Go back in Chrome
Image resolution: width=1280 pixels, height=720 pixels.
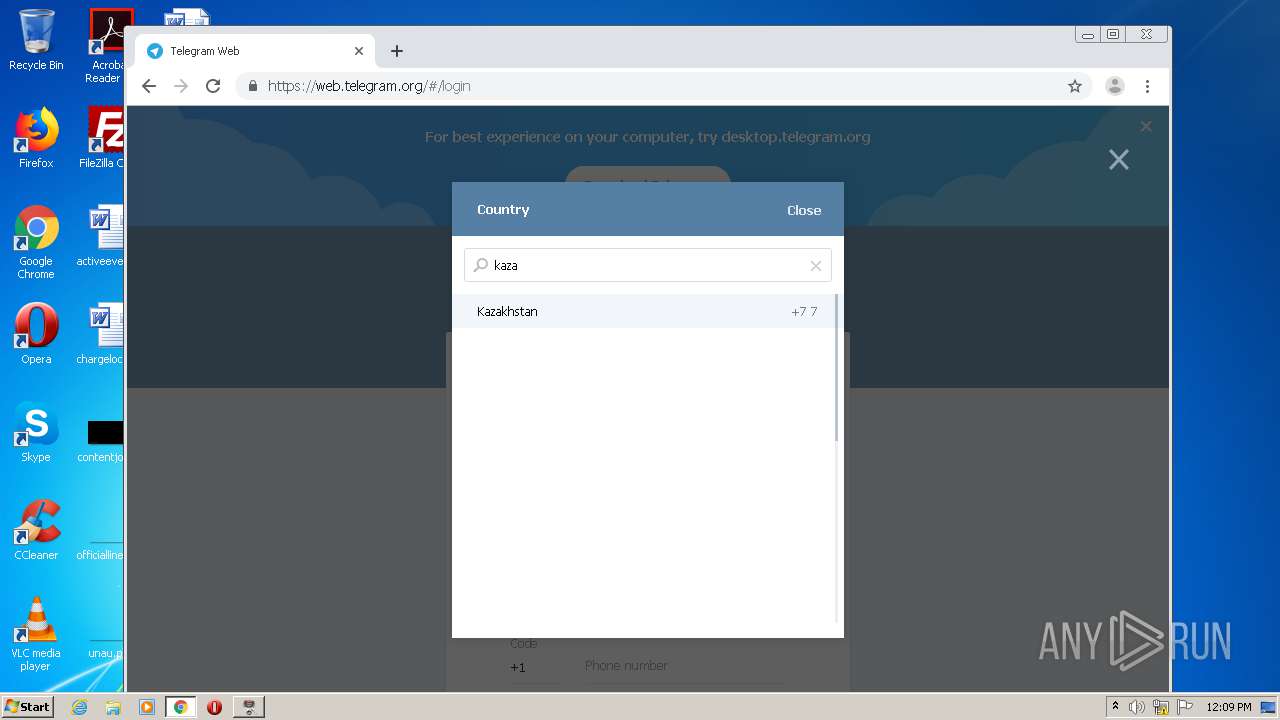click(149, 86)
